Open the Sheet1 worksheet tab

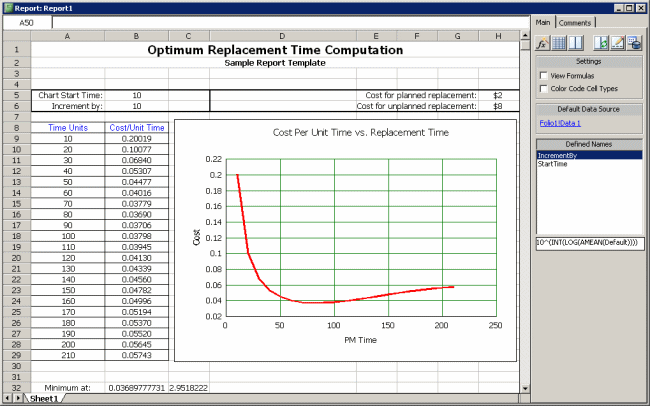point(42,398)
